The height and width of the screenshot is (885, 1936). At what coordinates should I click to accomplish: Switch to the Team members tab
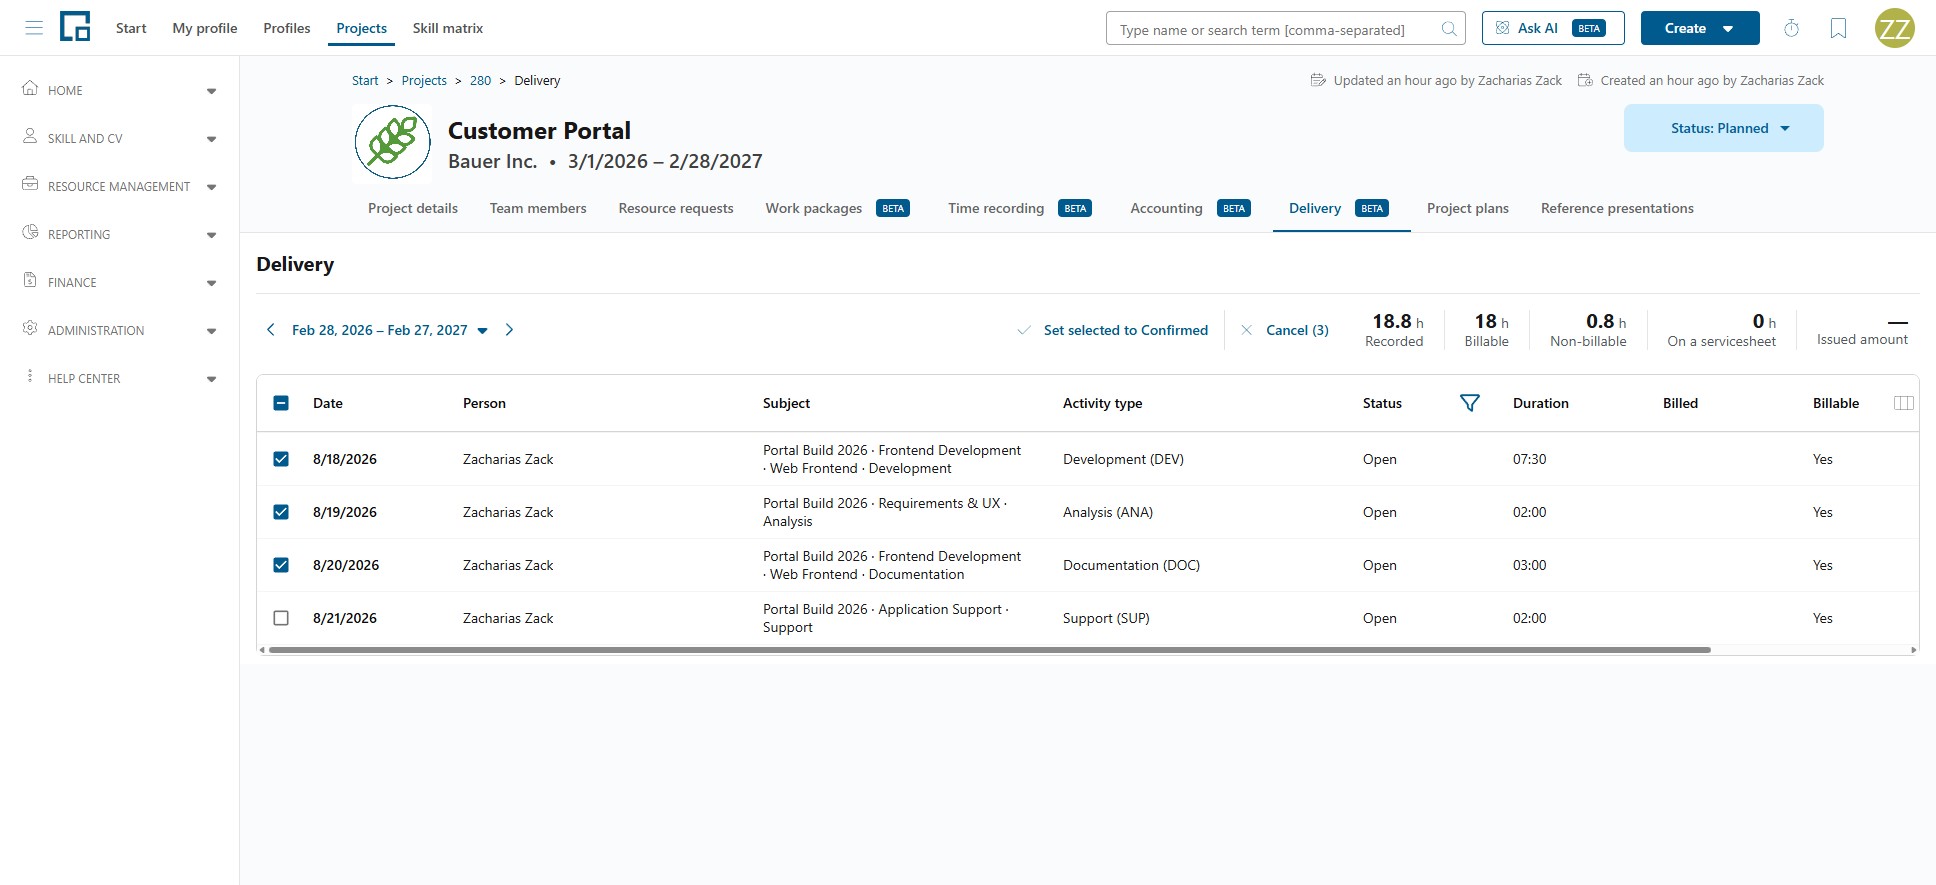pos(538,208)
